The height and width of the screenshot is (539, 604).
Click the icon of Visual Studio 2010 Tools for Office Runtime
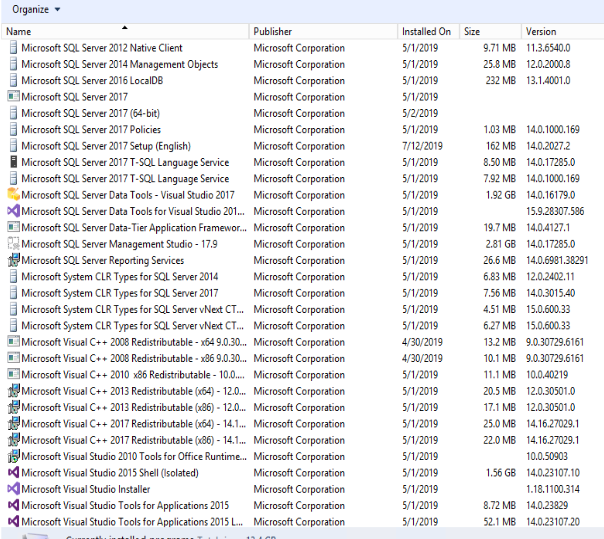point(13,456)
